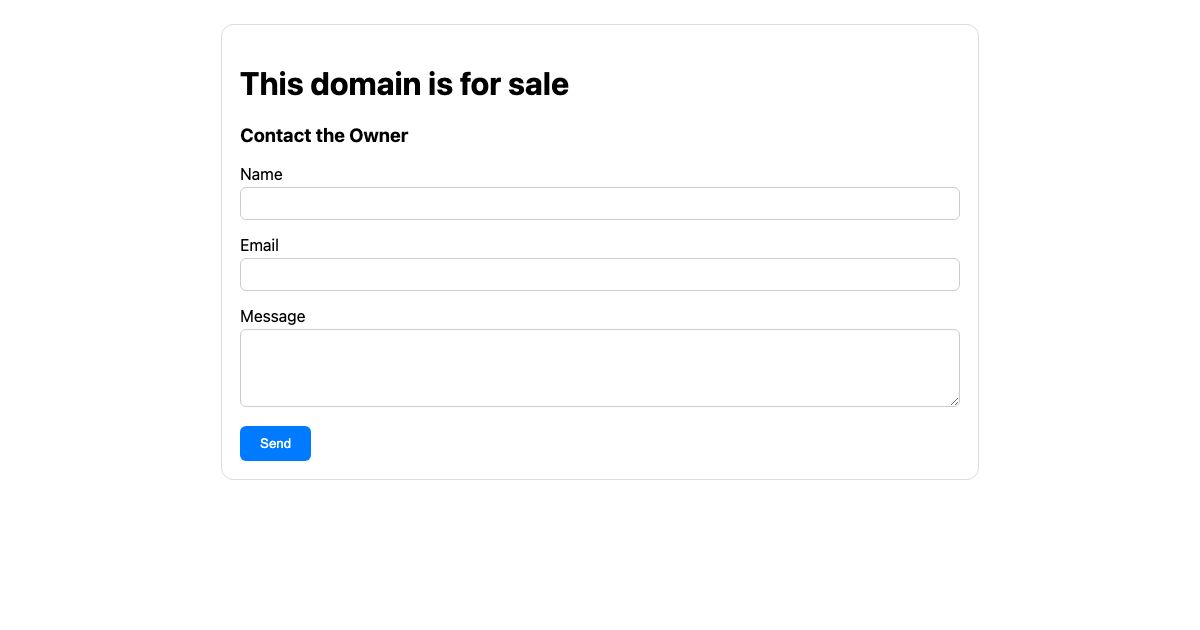Click the word 'This' in the heading

tap(271, 84)
